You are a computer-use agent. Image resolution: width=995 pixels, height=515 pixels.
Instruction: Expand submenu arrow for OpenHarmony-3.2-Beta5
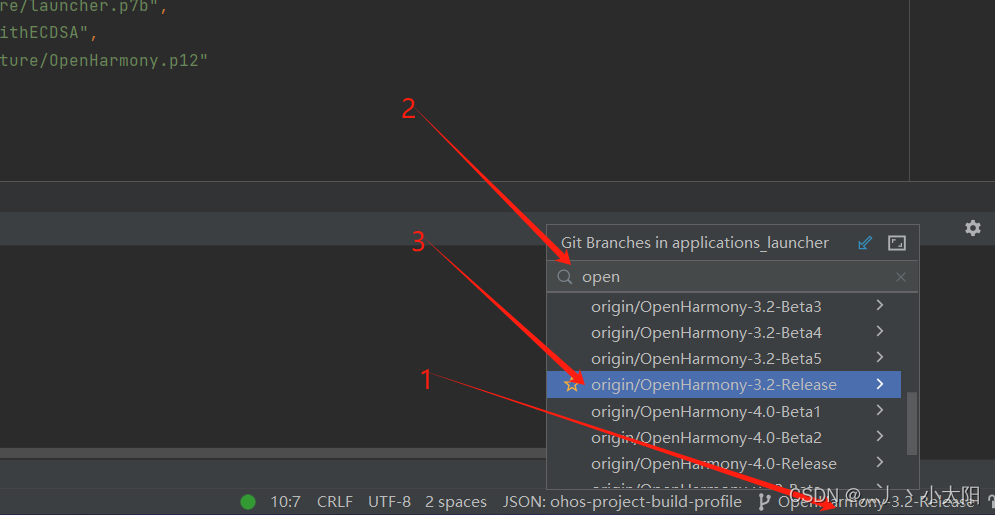(x=880, y=358)
